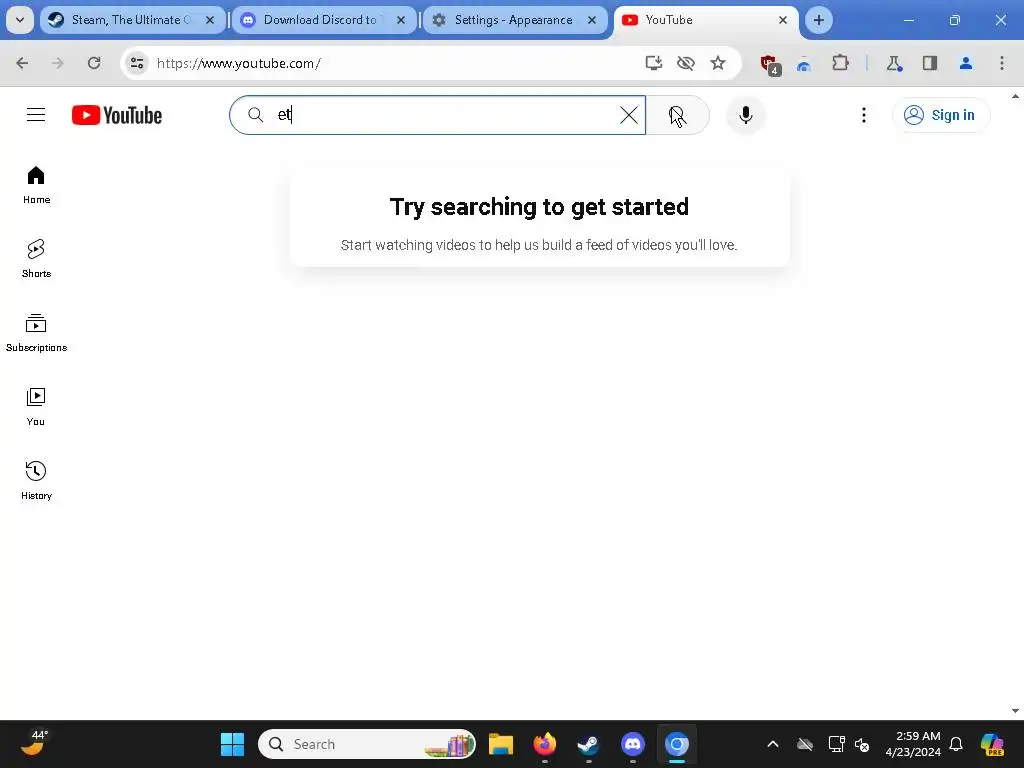Bookmark this page with star icon
1024x768 pixels.
point(718,63)
